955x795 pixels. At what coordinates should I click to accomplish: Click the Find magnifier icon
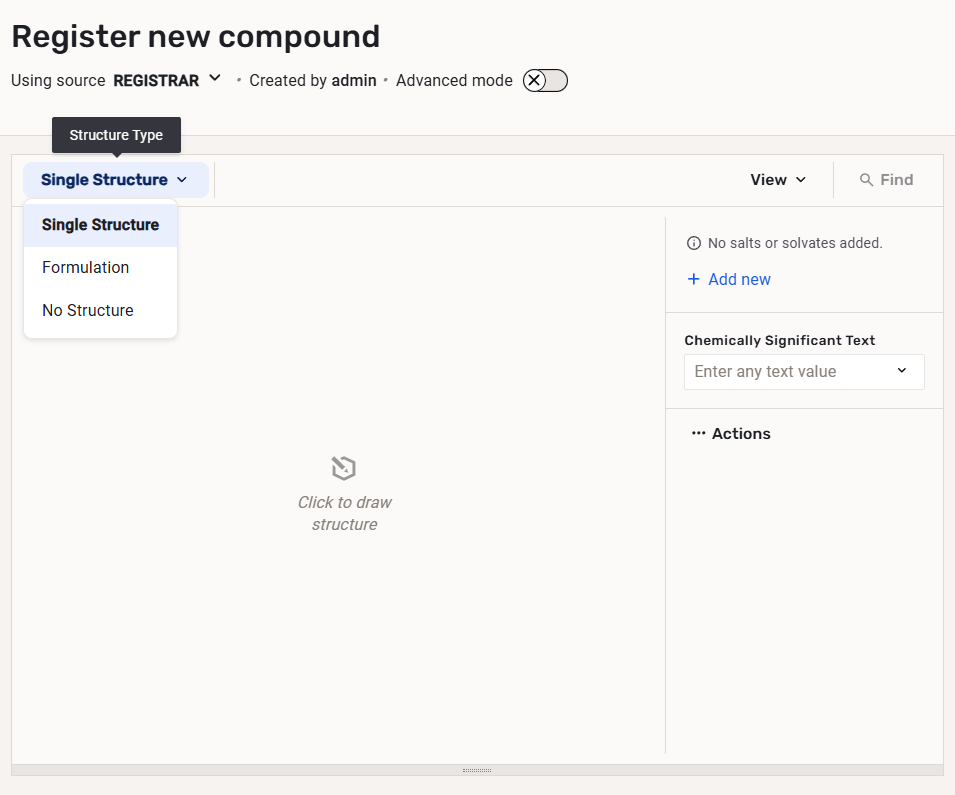pos(867,180)
